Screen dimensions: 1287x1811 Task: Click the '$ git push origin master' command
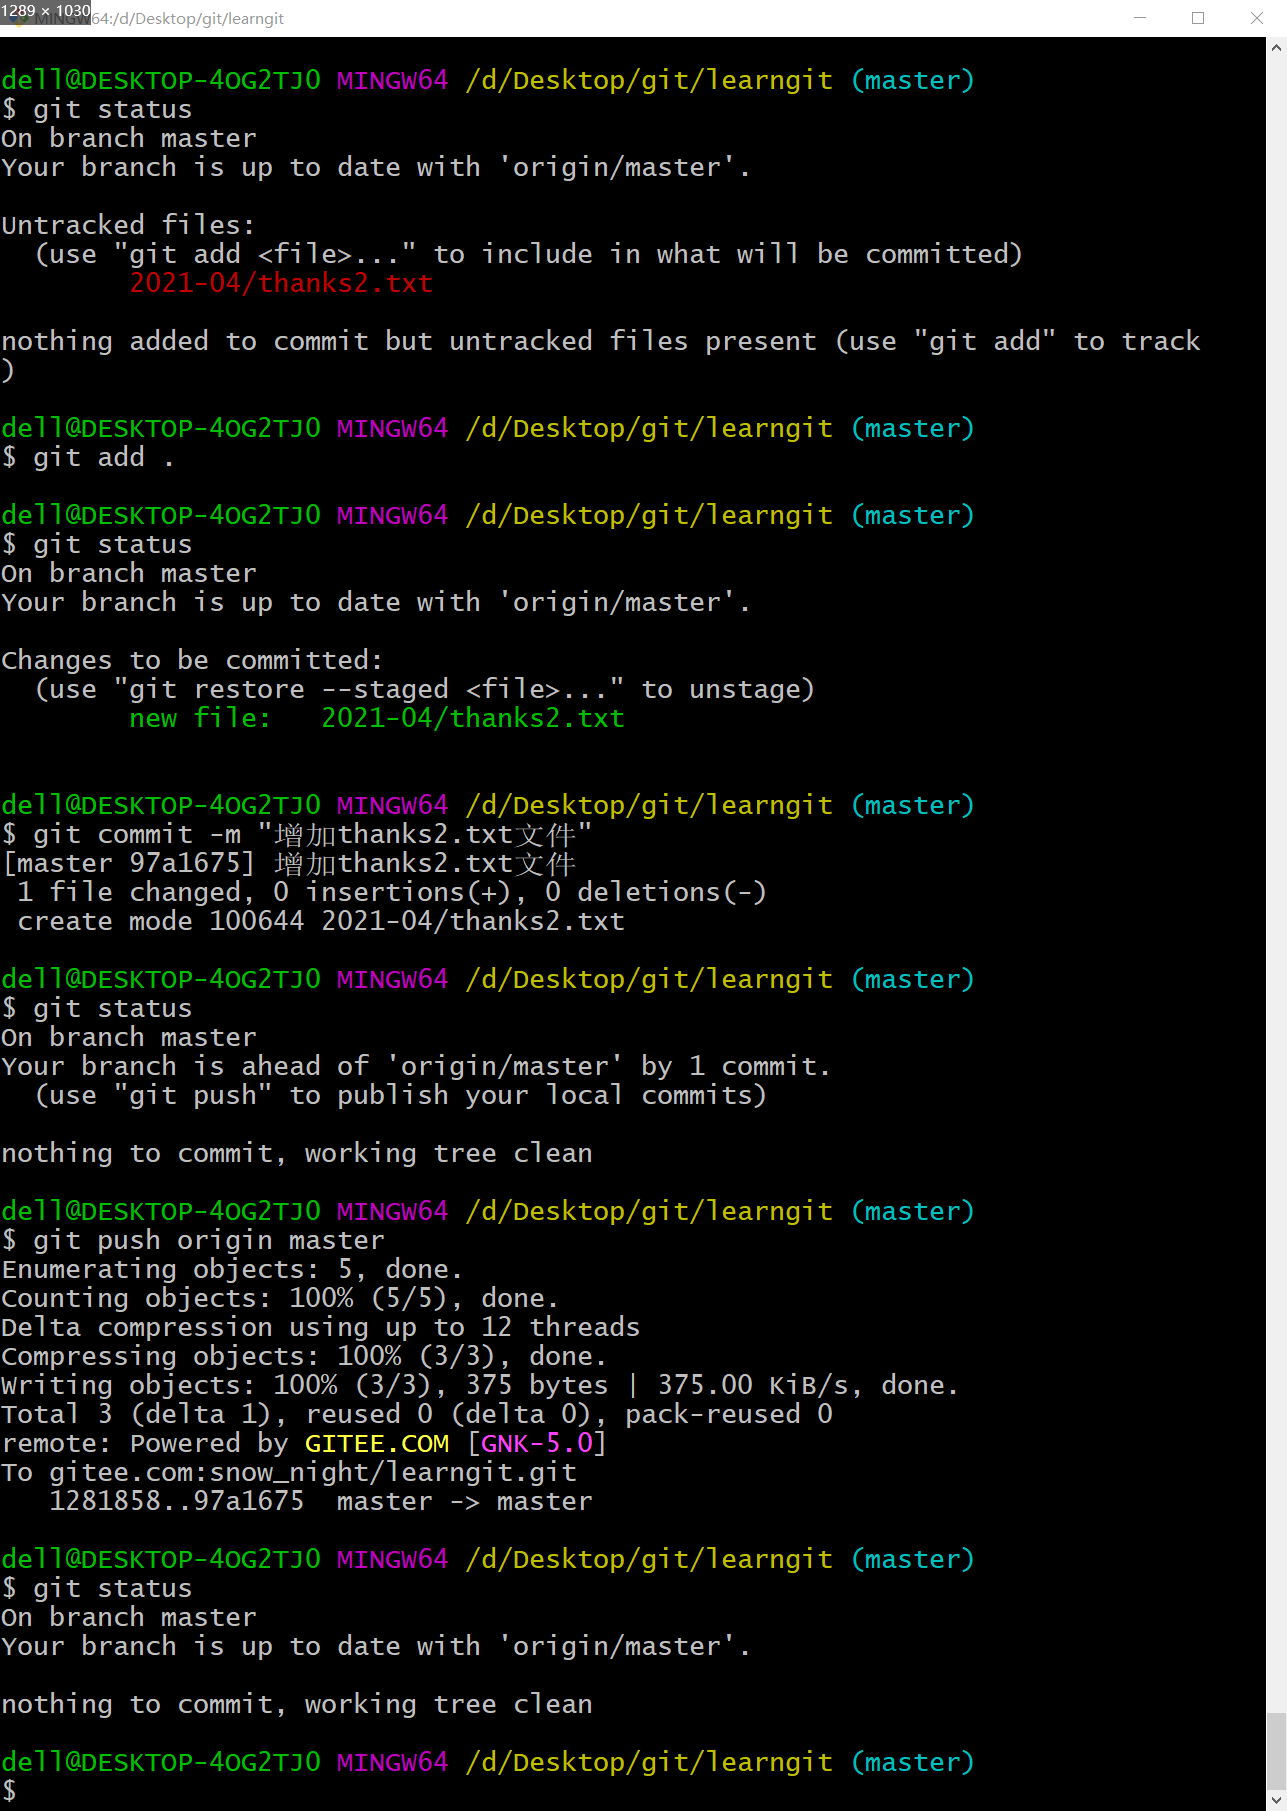click(193, 1240)
